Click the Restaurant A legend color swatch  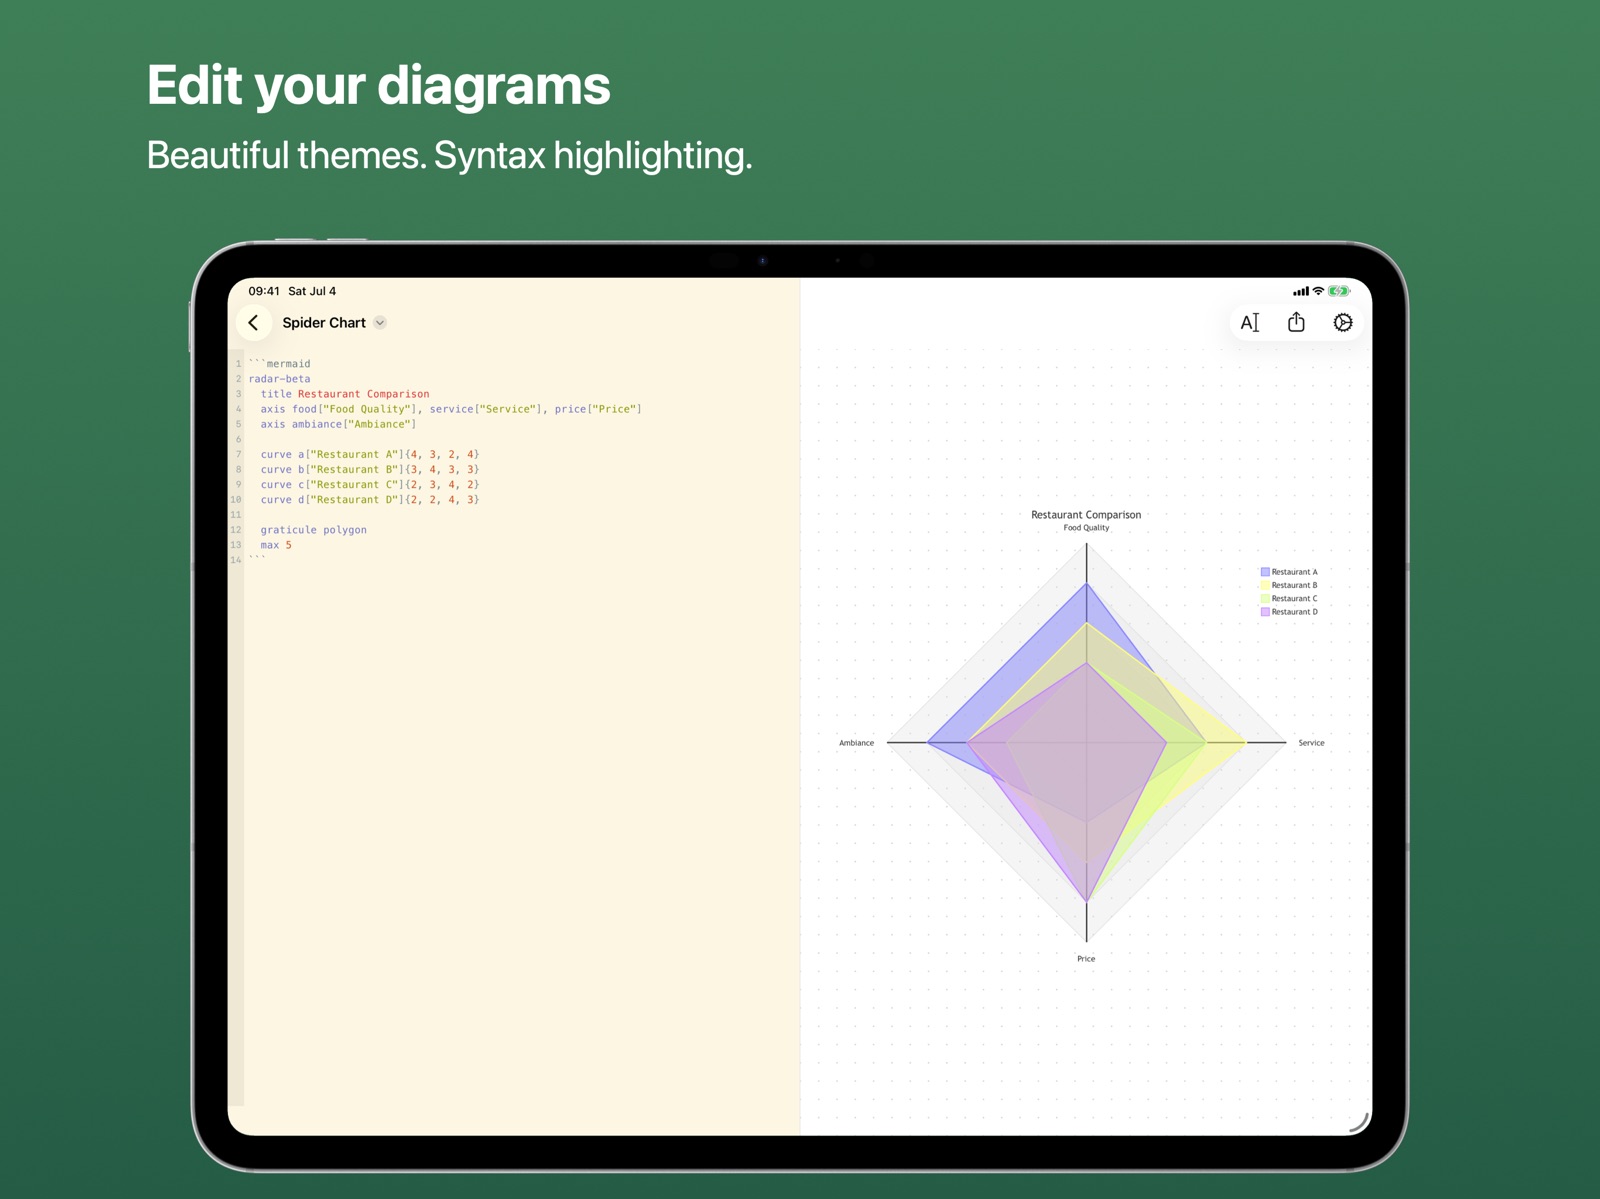click(x=1265, y=572)
